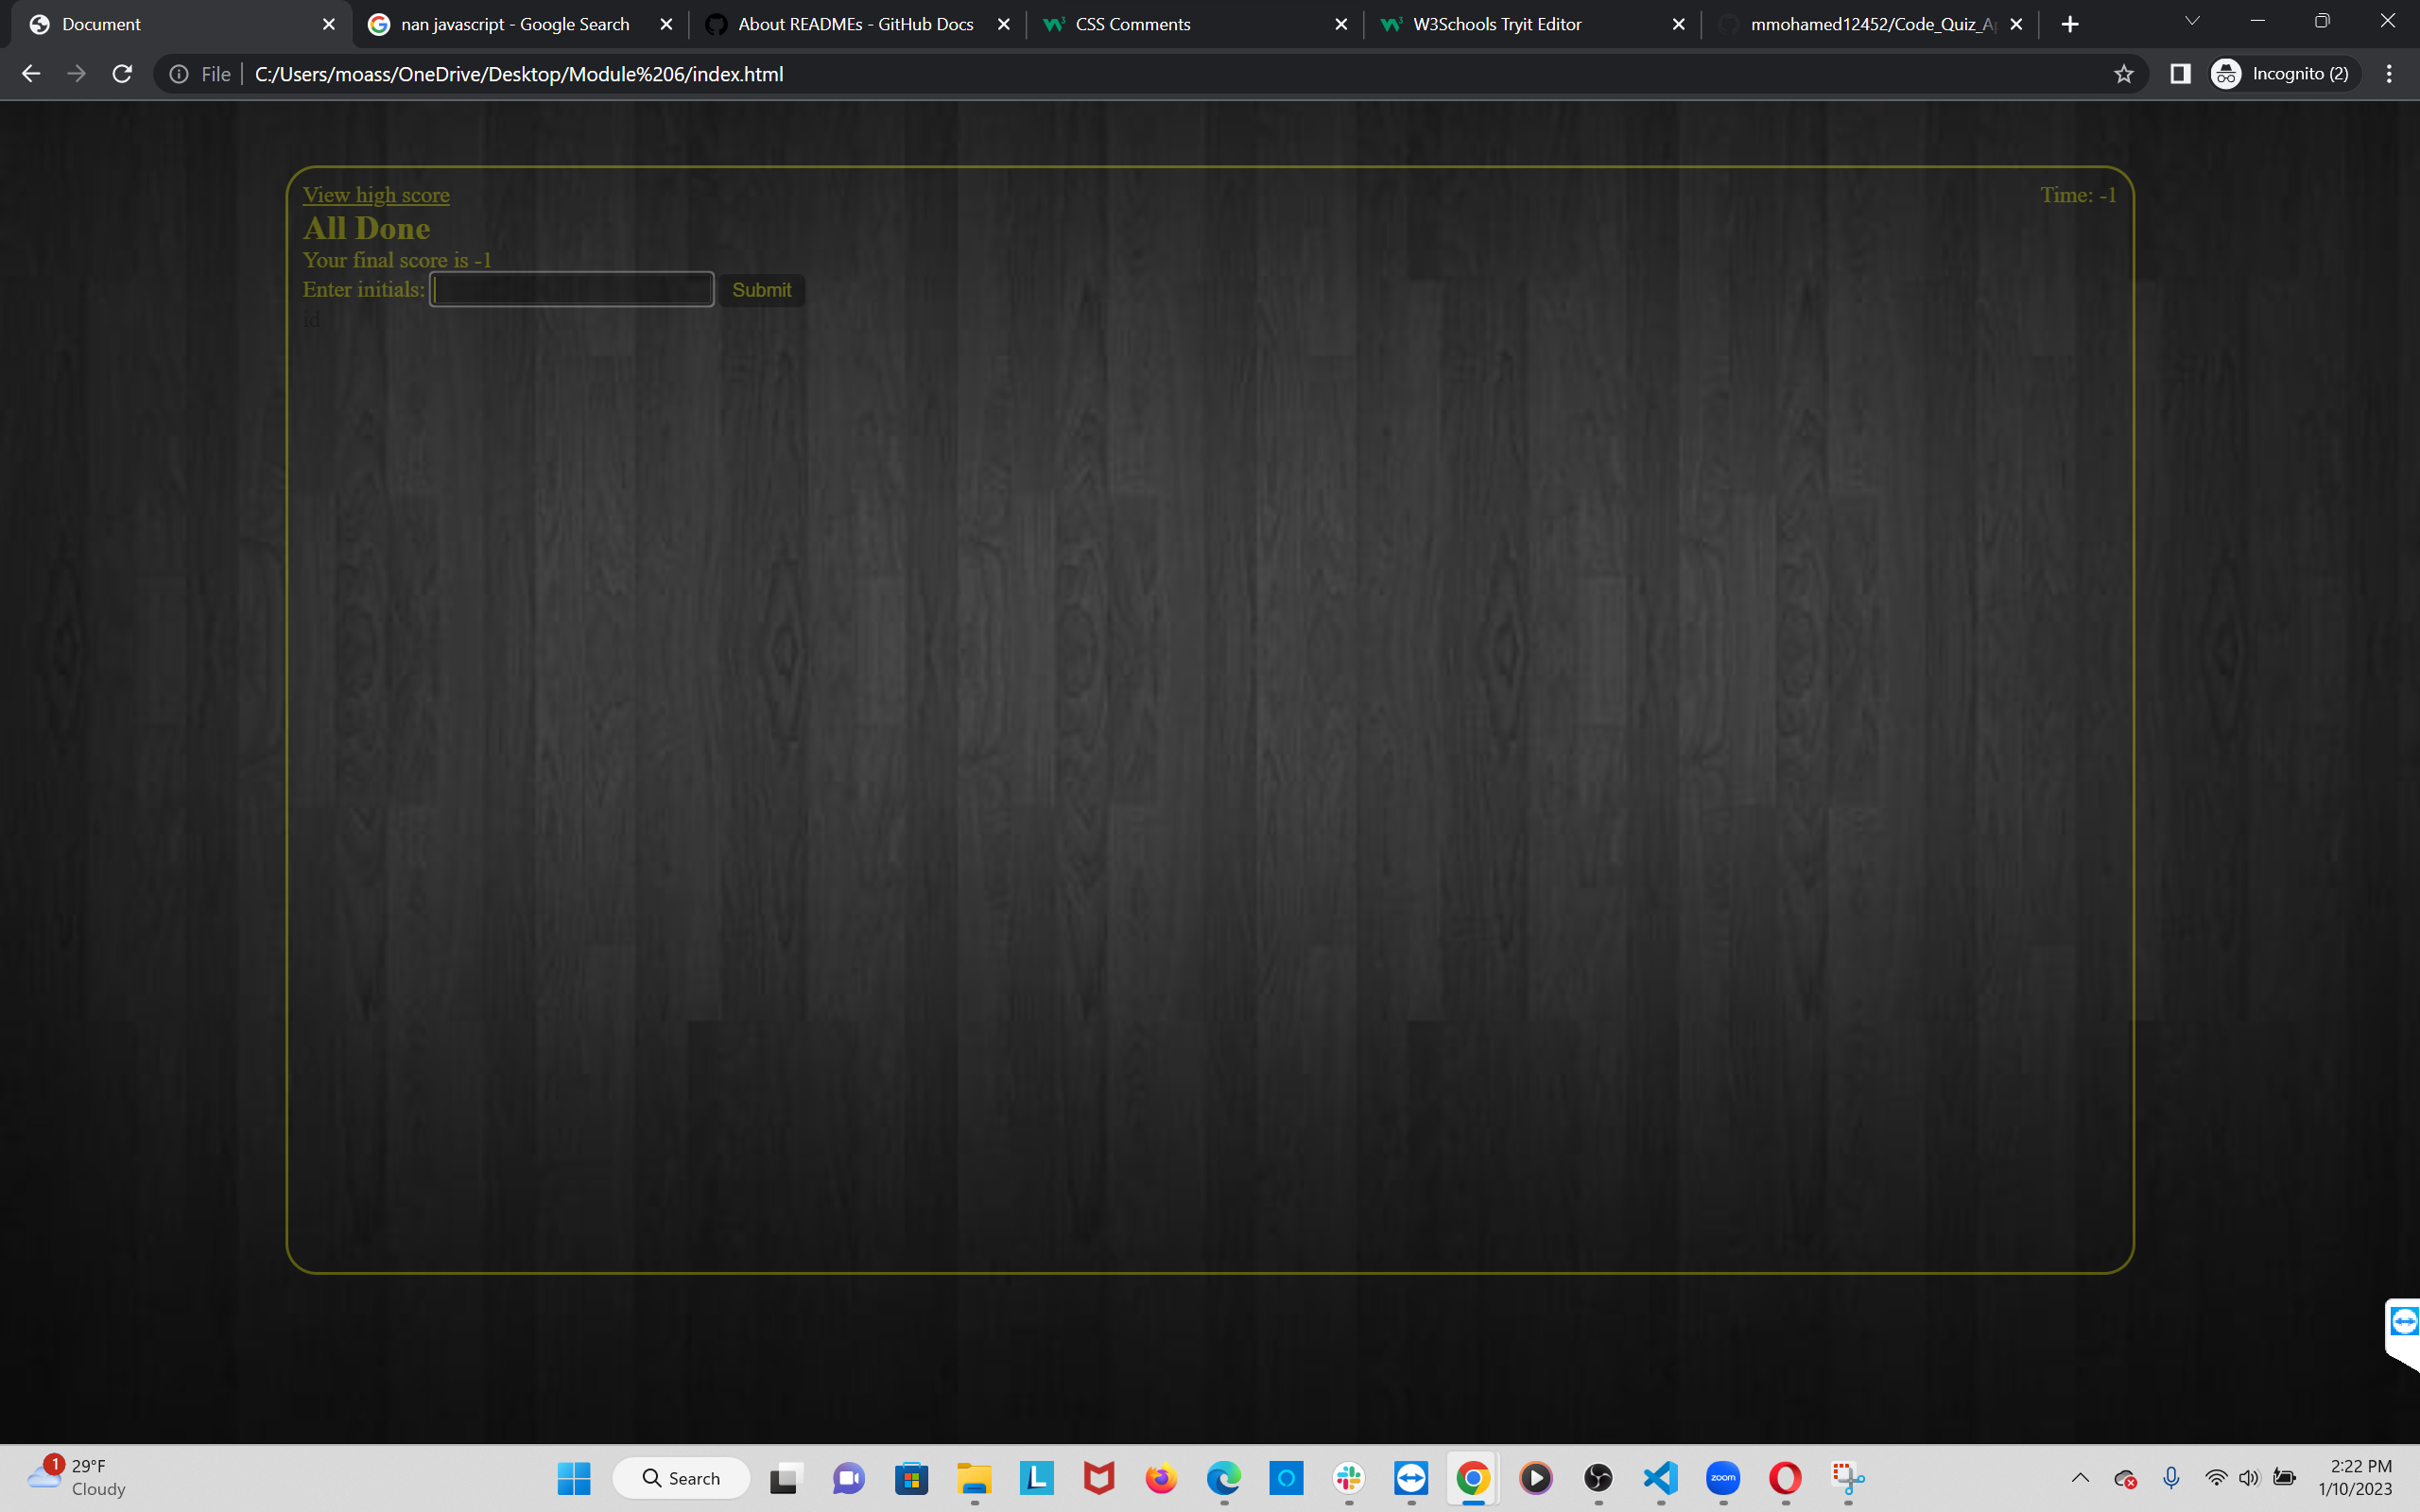The width and height of the screenshot is (2420, 1512).
Task: Click the file site info icon
Action: [179, 74]
